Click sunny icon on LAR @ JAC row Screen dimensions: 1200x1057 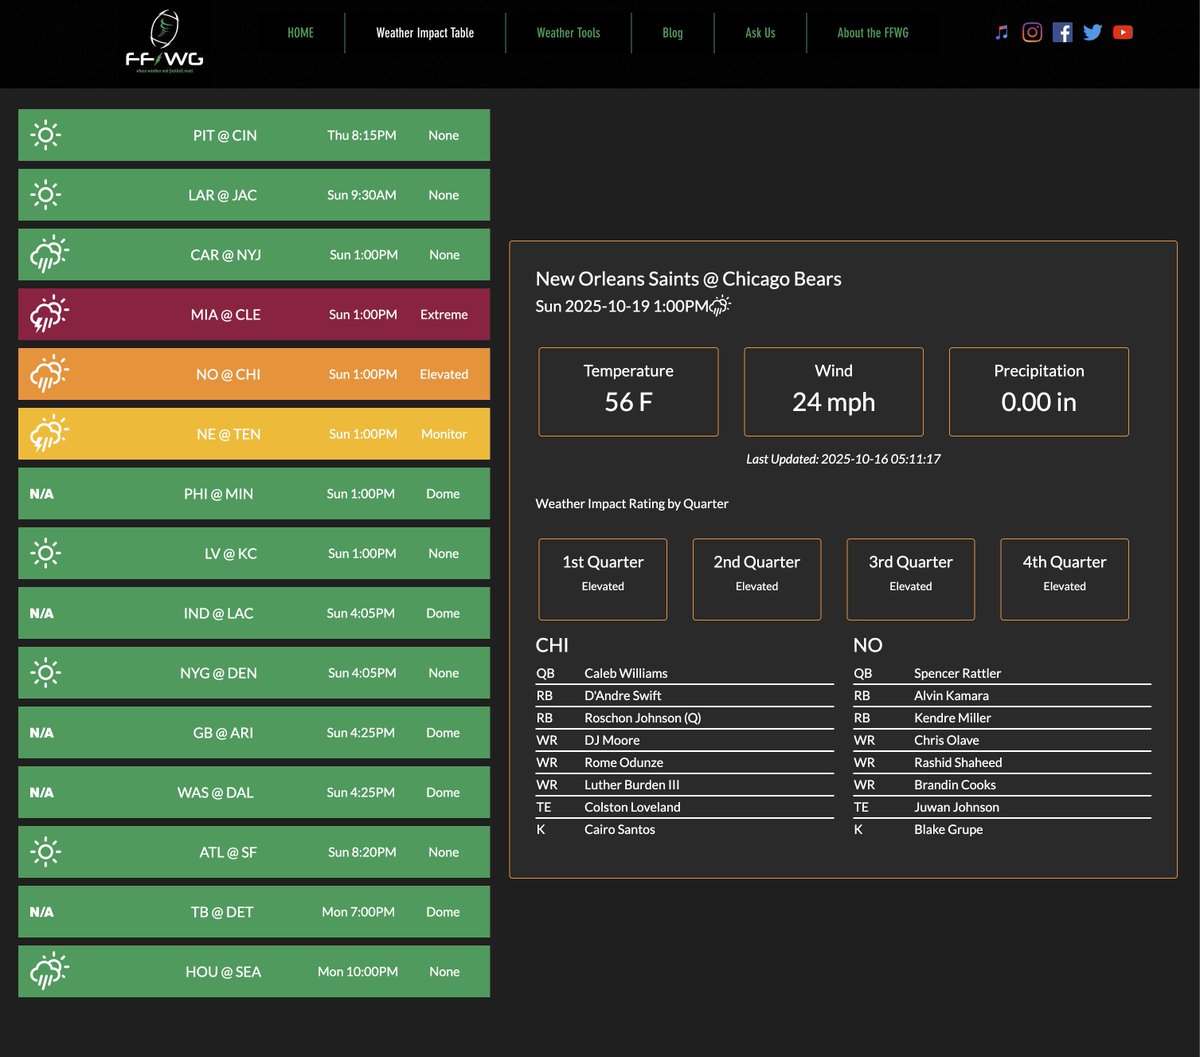[x=45, y=195]
